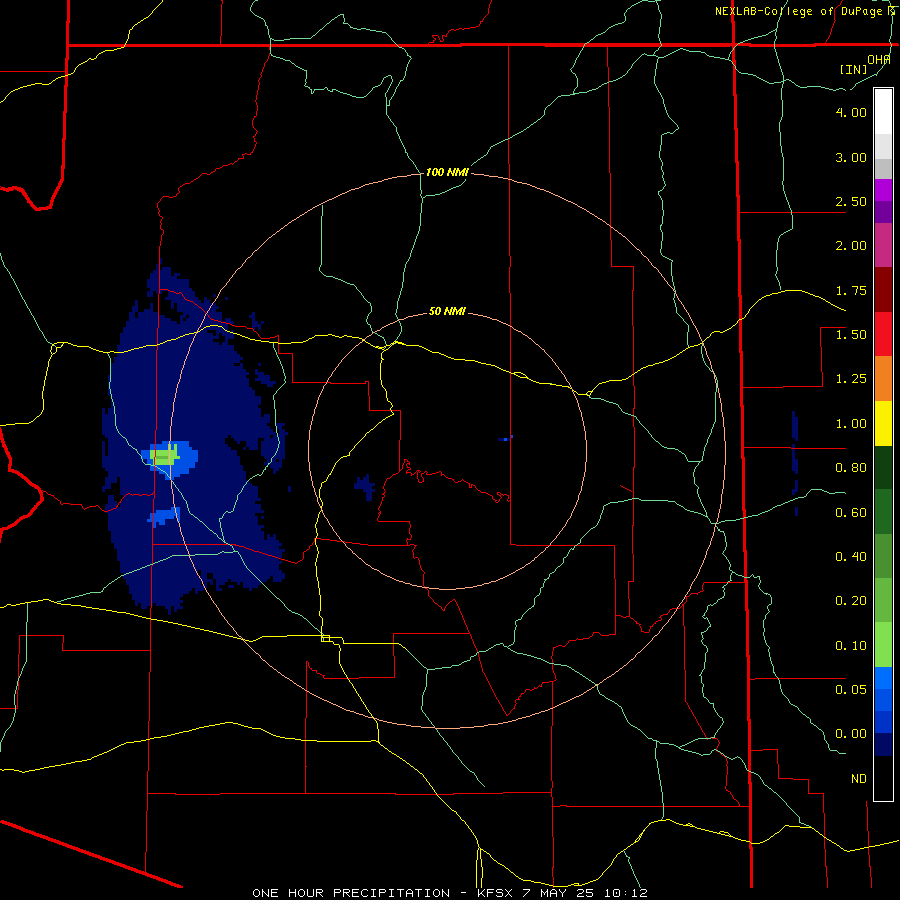This screenshot has height=900, width=900.
Task: Click the 0.10 legend value
Action: click(851, 646)
